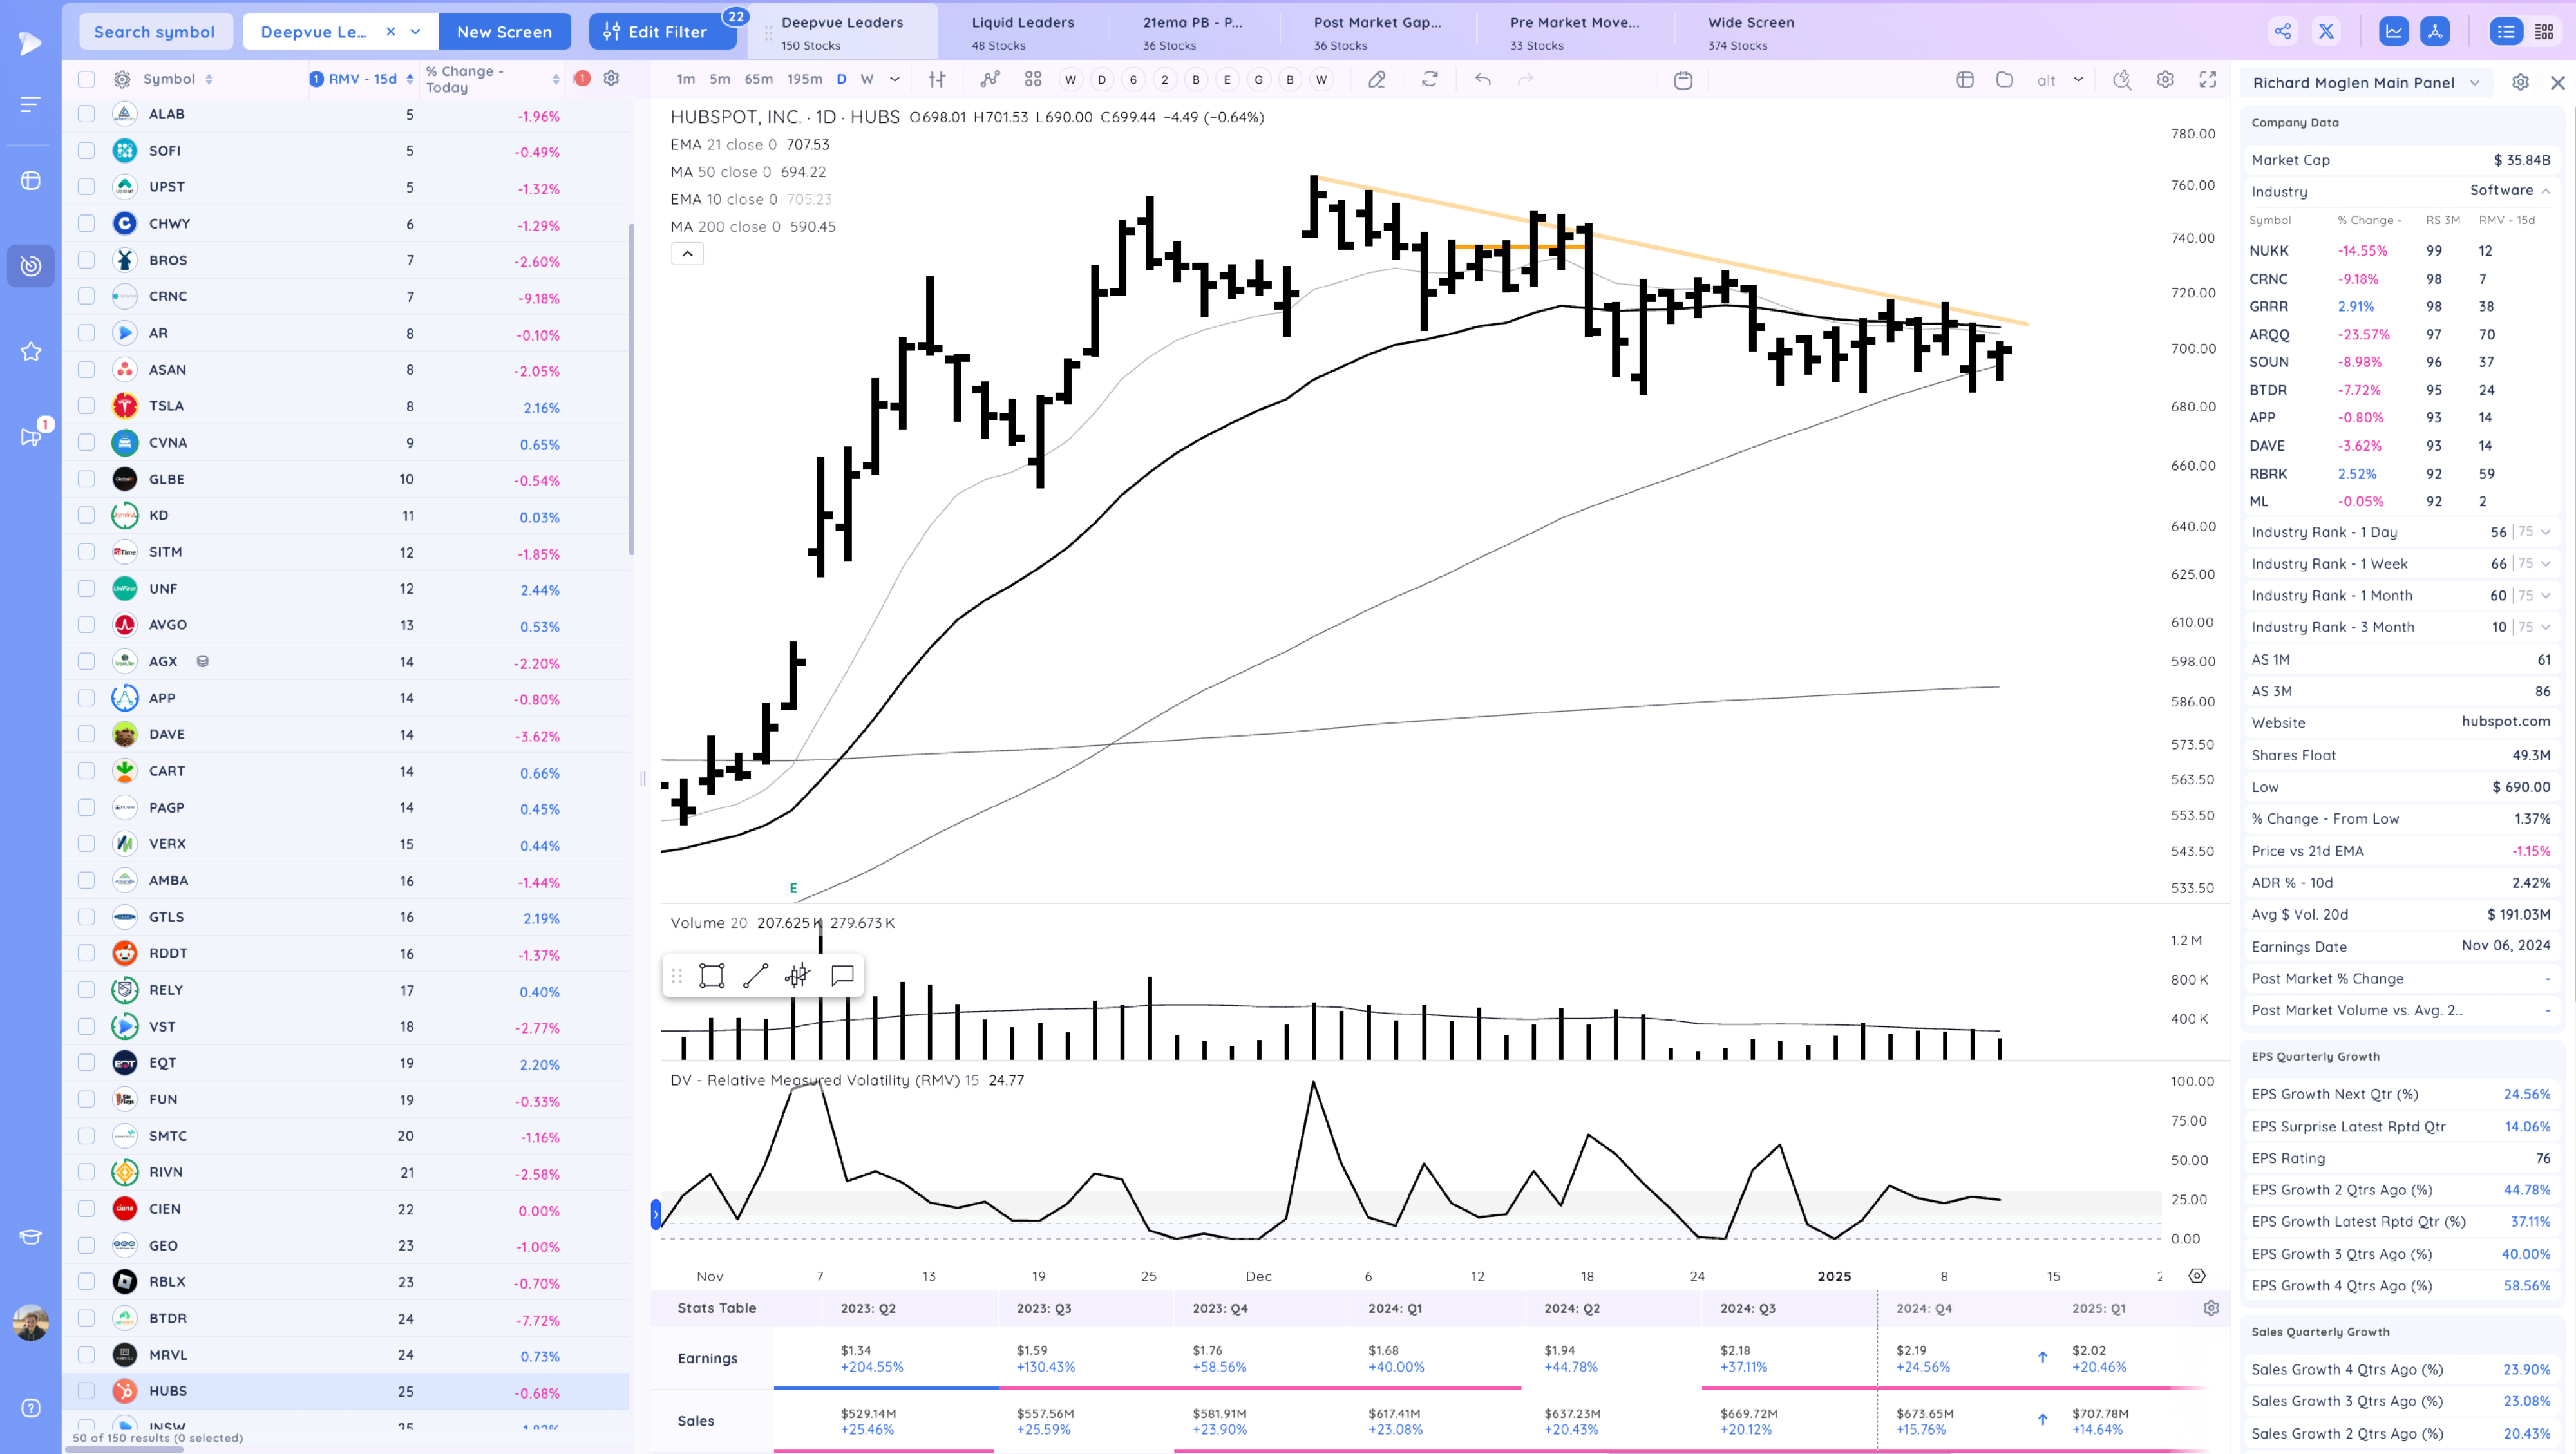Check the AVGO row checkbox
The width and height of the screenshot is (2576, 1454).
pyautogui.click(x=86, y=624)
